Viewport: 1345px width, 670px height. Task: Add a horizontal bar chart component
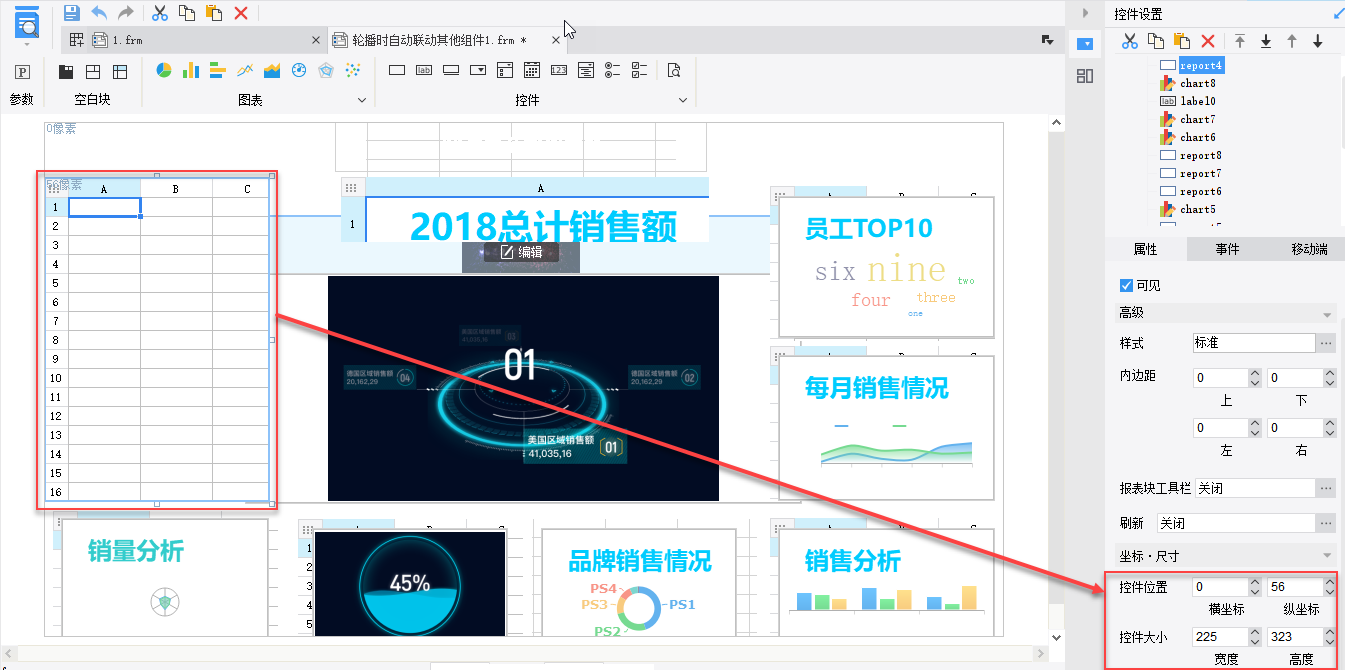[x=218, y=70]
